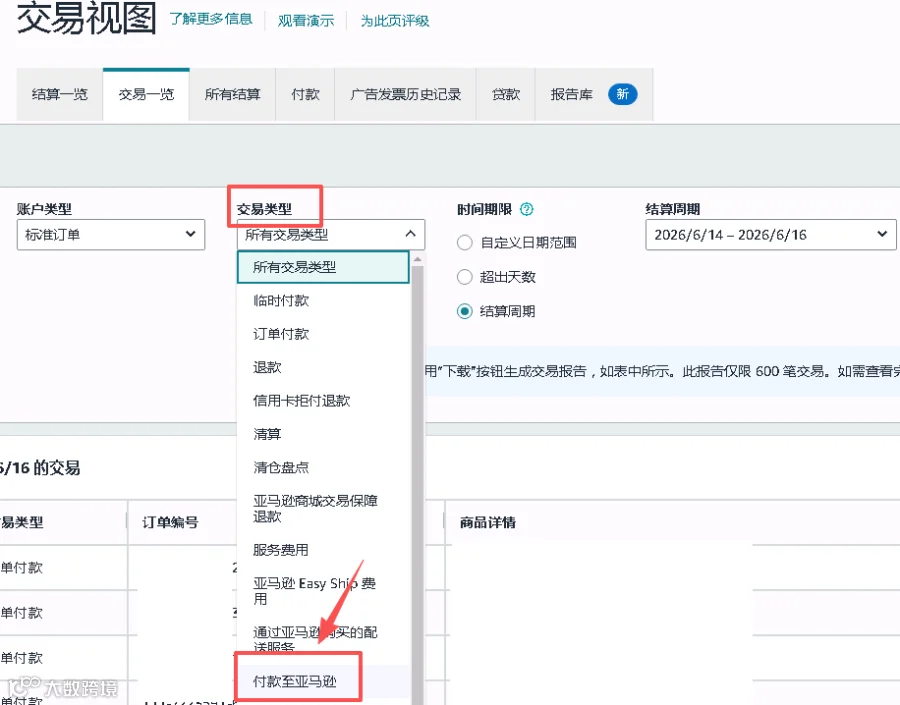
Task: Select the 自定义日期范围 radio button
Action: tap(464, 243)
